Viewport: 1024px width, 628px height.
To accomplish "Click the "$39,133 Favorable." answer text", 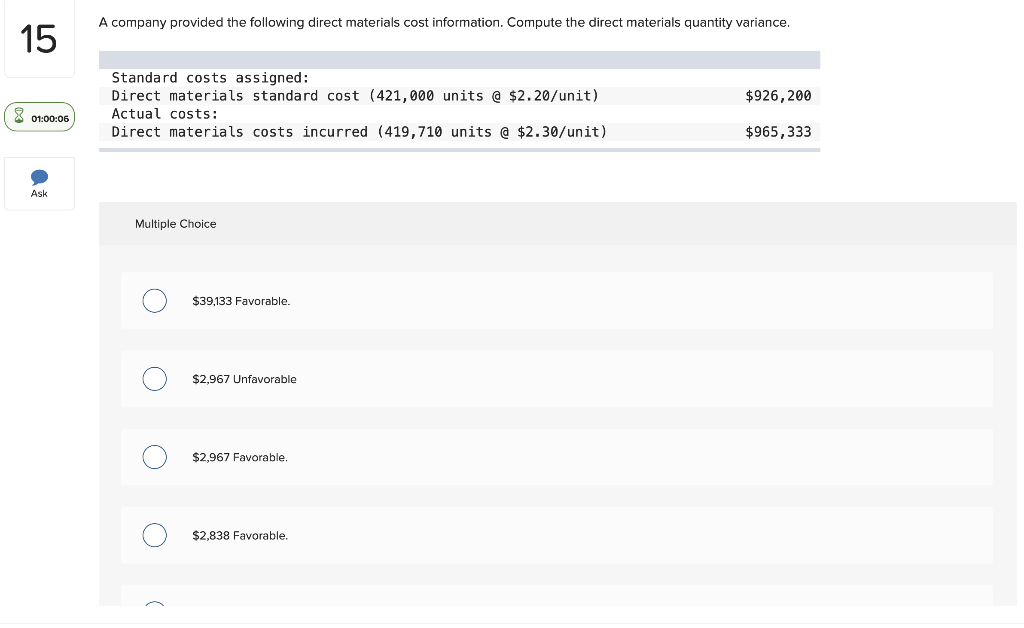I will (241, 301).
